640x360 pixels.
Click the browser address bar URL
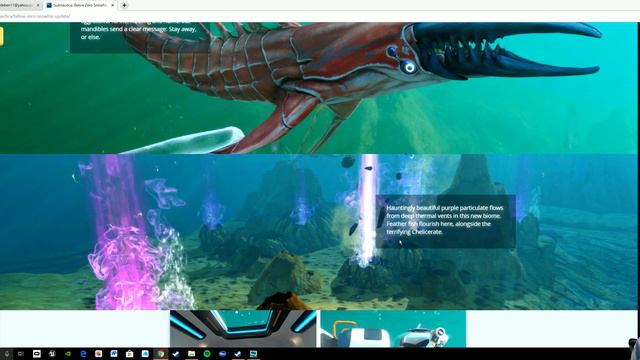coord(35,16)
